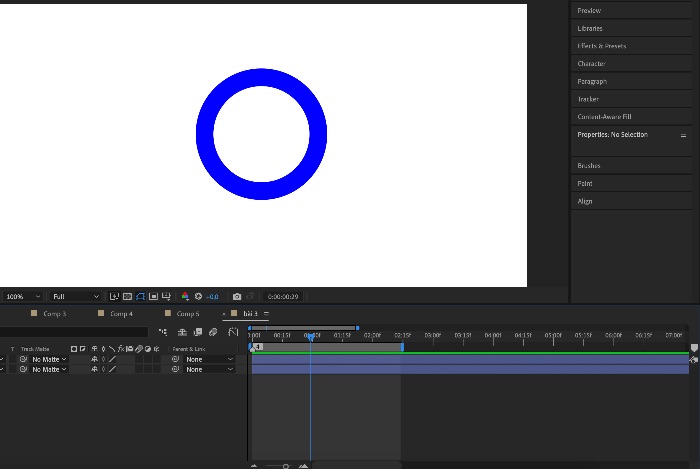Viewport: 700px width, 469px height.
Task: Click the Adjustment Layer column header icon
Action: pyautogui.click(x=148, y=349)
